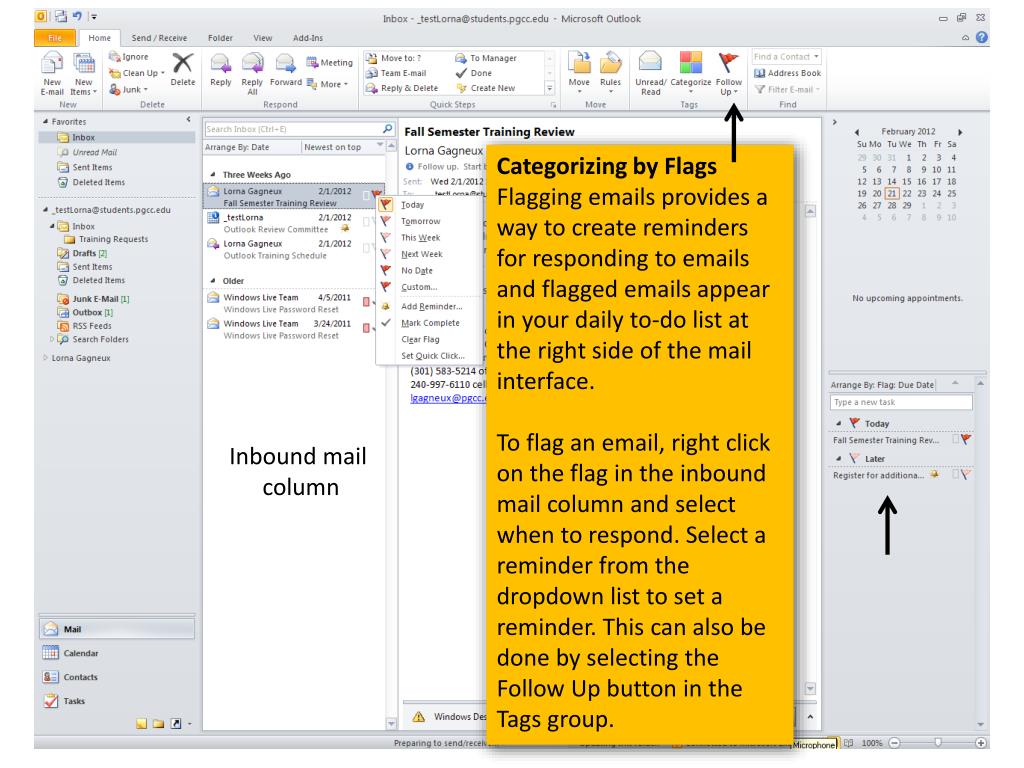Screen dimensions: 1024x768
Task: Click the Forward icon
Action: (x=289, y=68)
